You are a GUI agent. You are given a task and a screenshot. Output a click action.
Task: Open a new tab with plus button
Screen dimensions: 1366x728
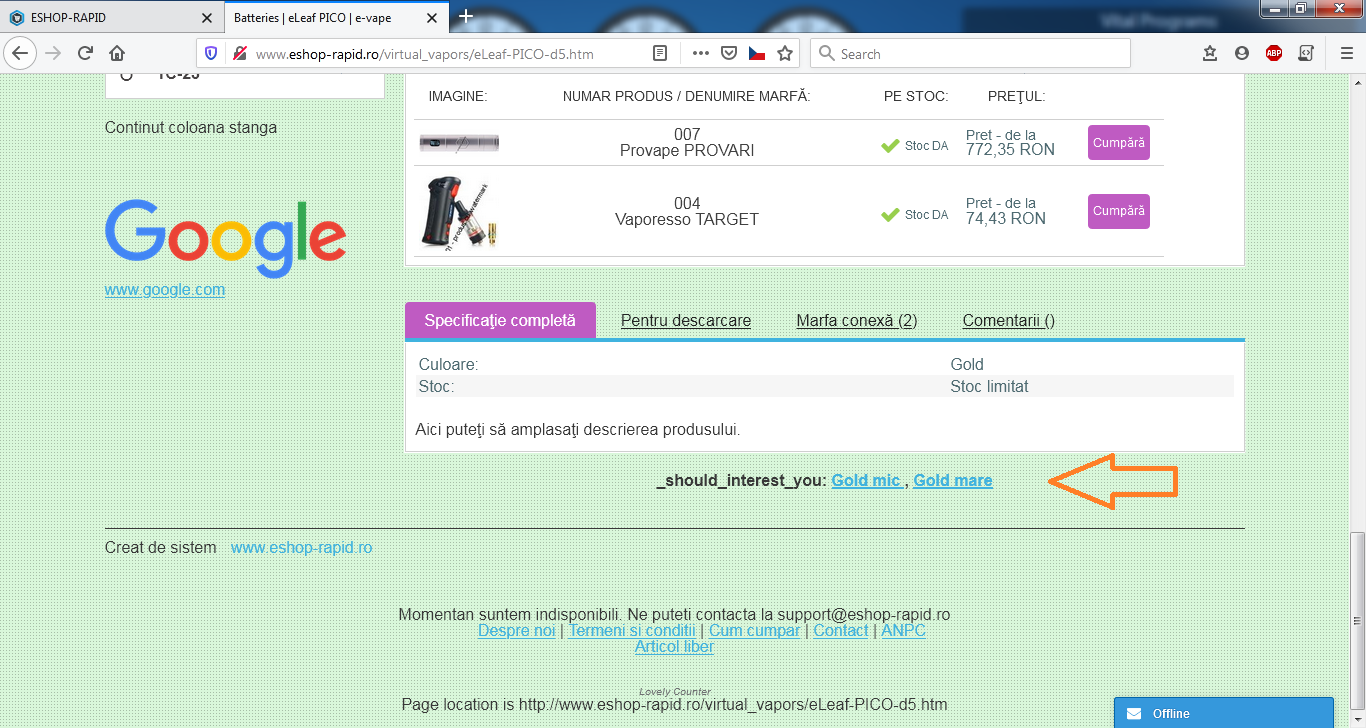click(466, 17)
